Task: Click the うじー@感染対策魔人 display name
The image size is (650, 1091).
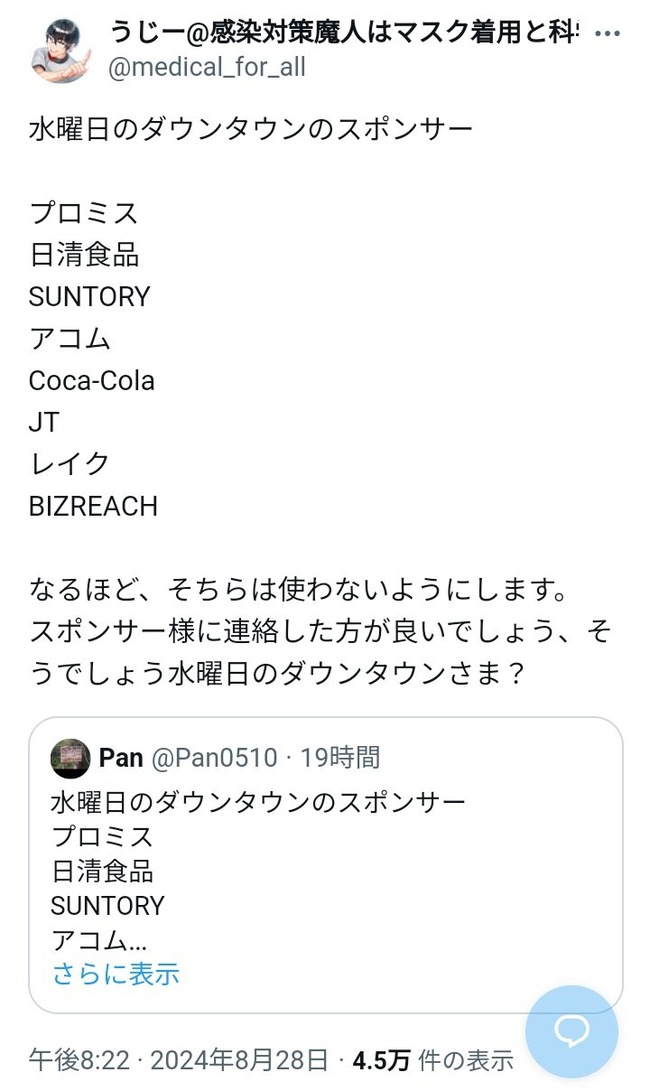Action: click(x=340, y=32)
